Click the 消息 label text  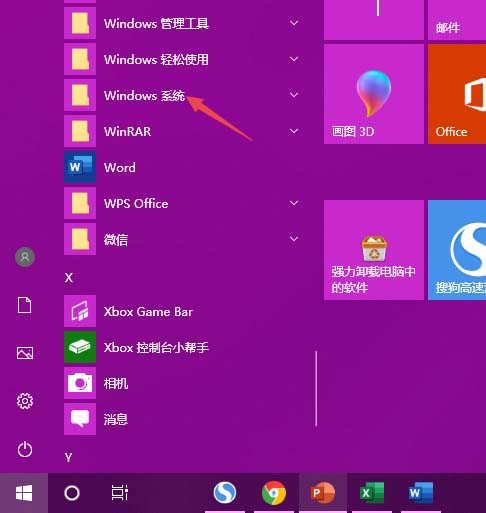pyautogui.click(x=116, y=420)
